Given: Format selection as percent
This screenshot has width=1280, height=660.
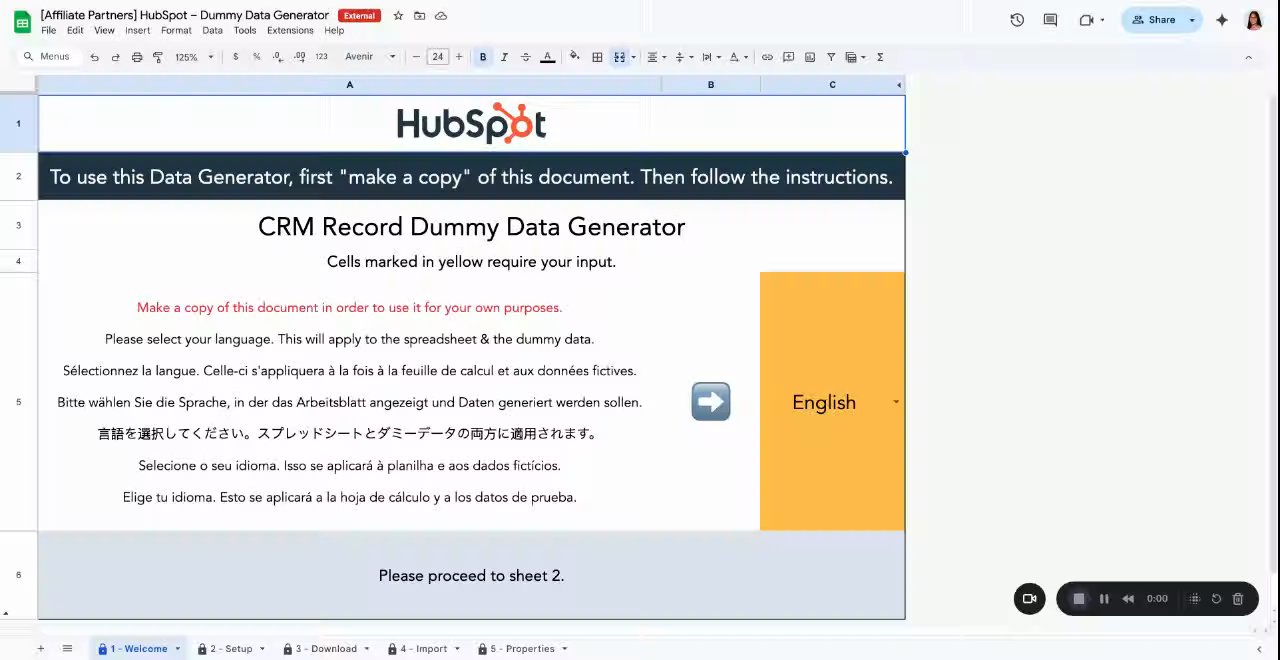Looking at the screenshot, I should click(256, 57).
